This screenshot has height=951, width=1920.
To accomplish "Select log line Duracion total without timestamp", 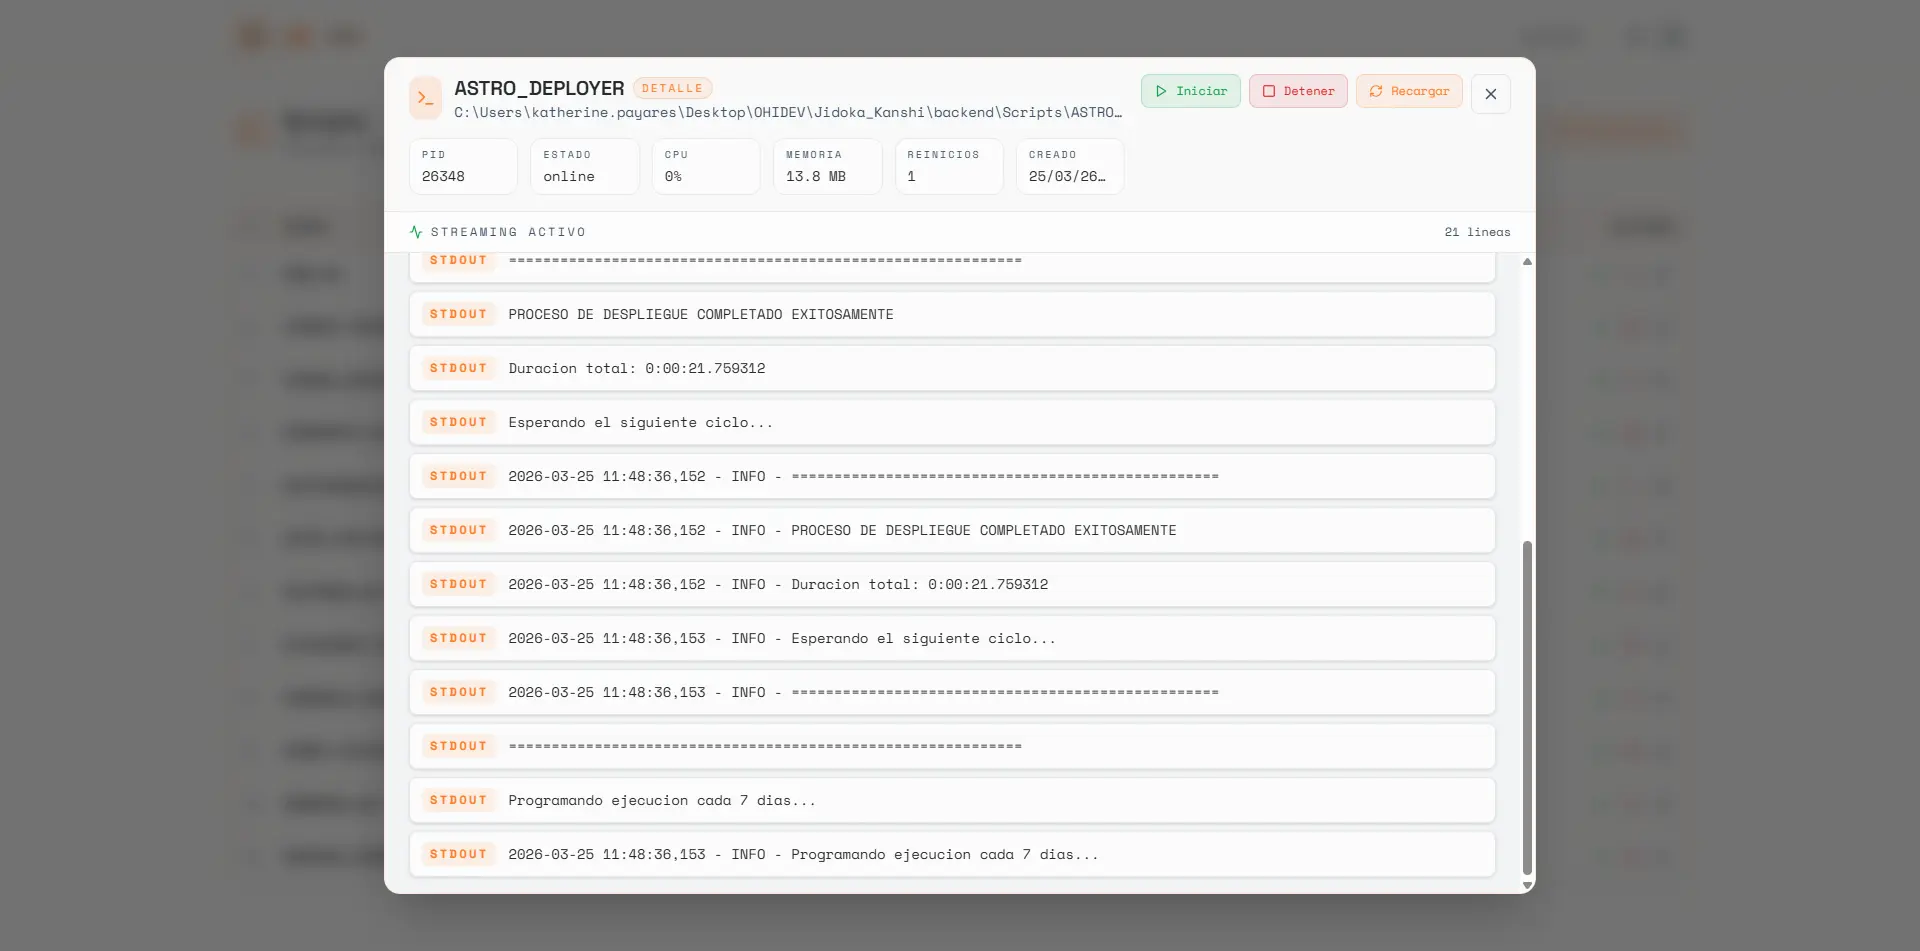I will pos(952,369).
